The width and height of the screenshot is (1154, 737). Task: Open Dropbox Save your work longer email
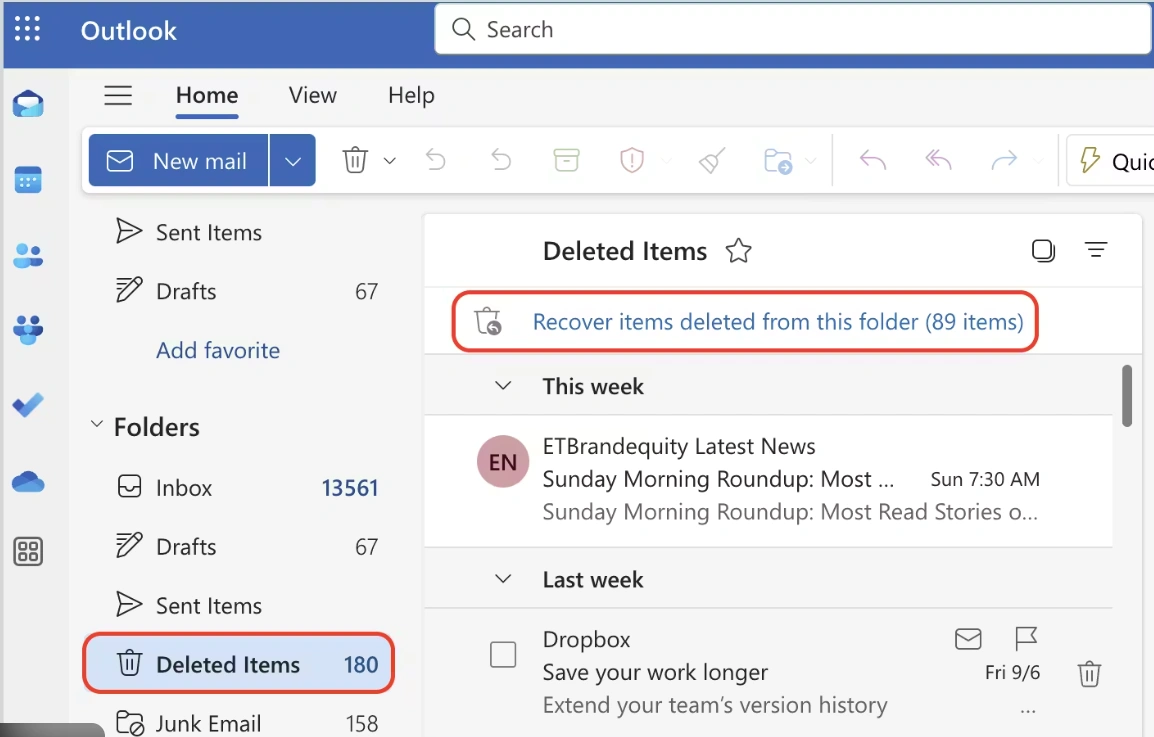[x=768, y=672]
